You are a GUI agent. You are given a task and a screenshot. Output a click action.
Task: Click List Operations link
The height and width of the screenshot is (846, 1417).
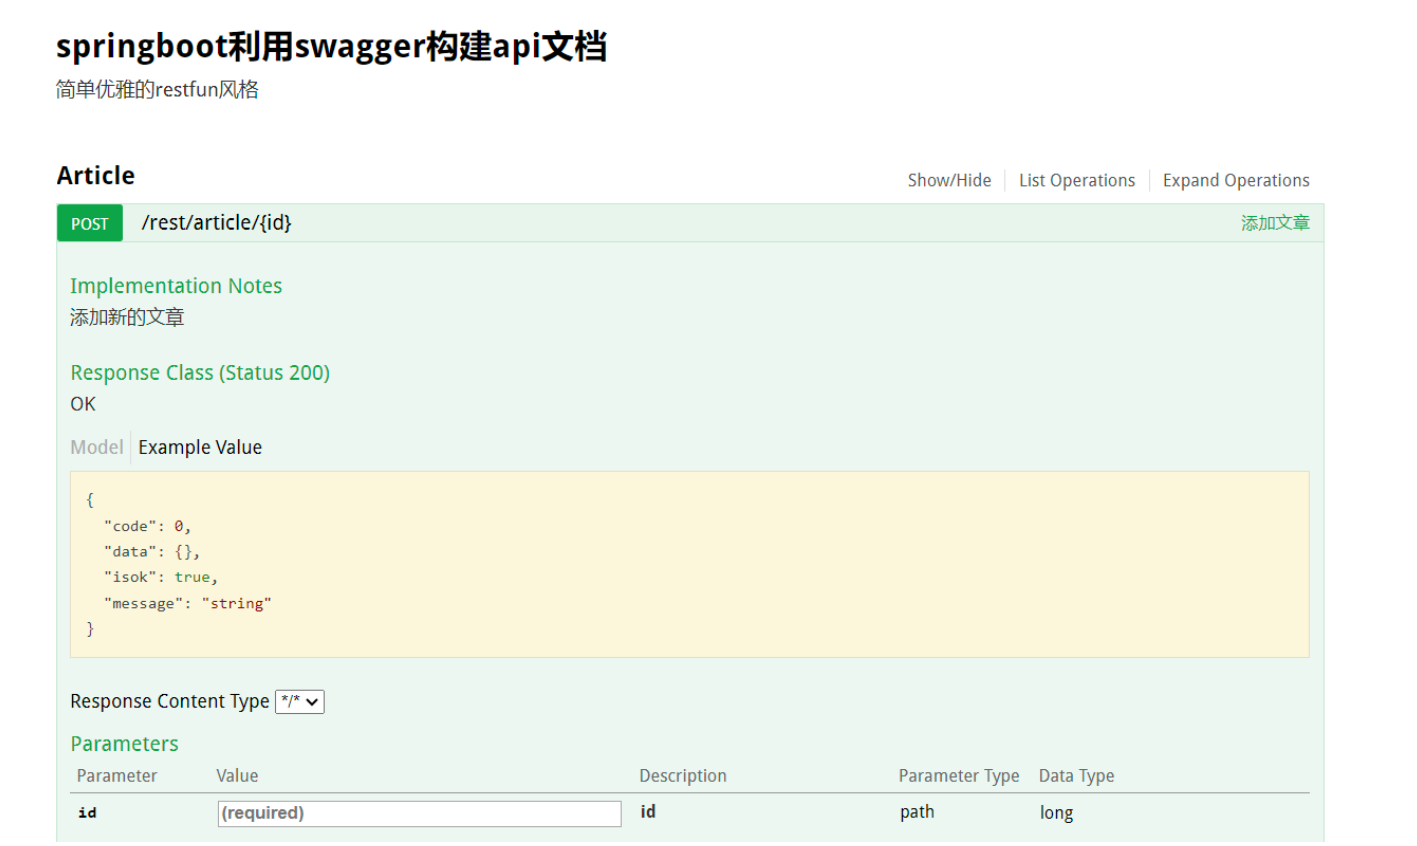(x=1076, y=180)
